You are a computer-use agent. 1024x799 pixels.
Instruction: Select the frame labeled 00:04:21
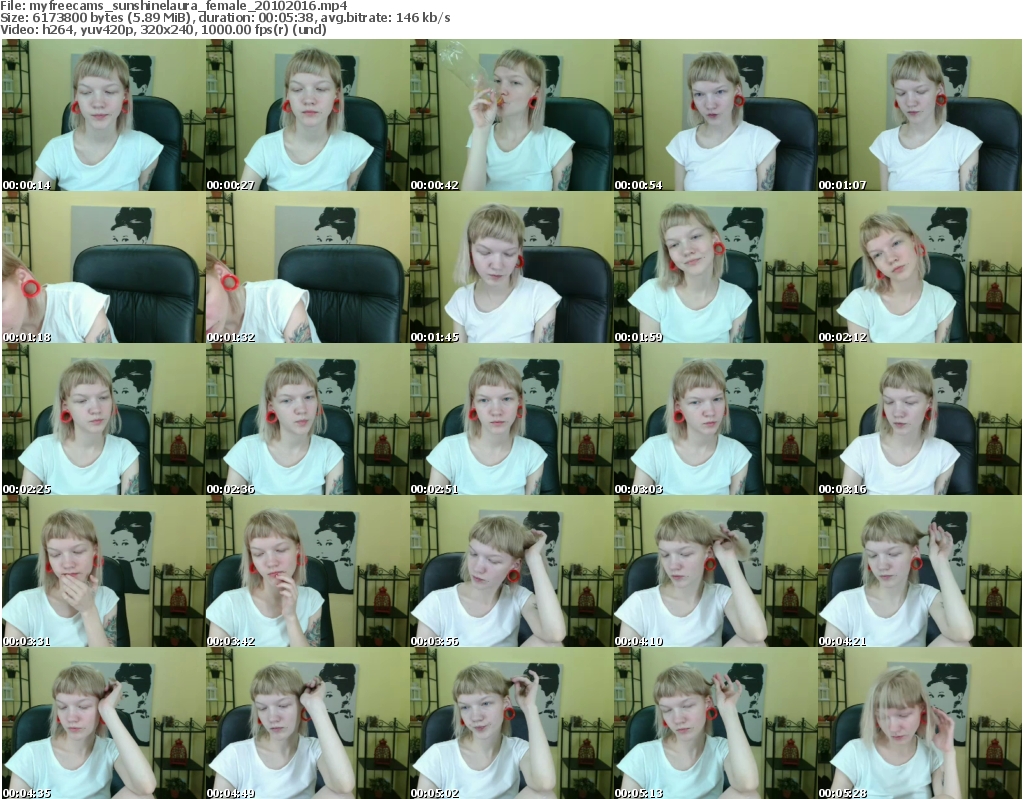(x=920, y=572)
